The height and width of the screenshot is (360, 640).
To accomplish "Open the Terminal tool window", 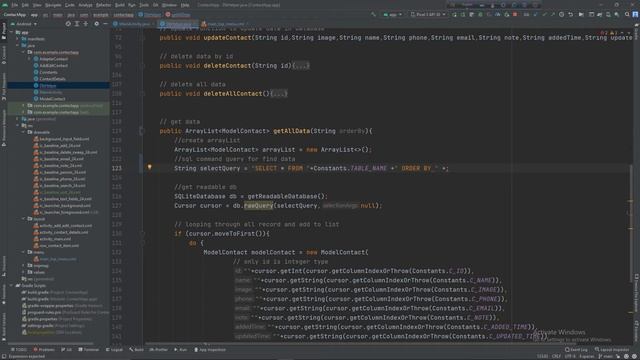I will click(89, 350).
